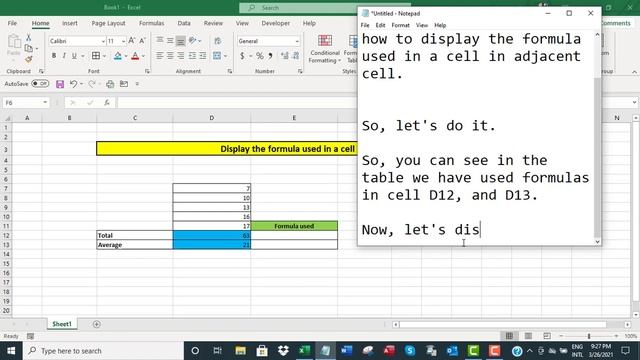Open Conditional Formatting menu
This screenshot has width=640, height=360.
coord(324,49)
